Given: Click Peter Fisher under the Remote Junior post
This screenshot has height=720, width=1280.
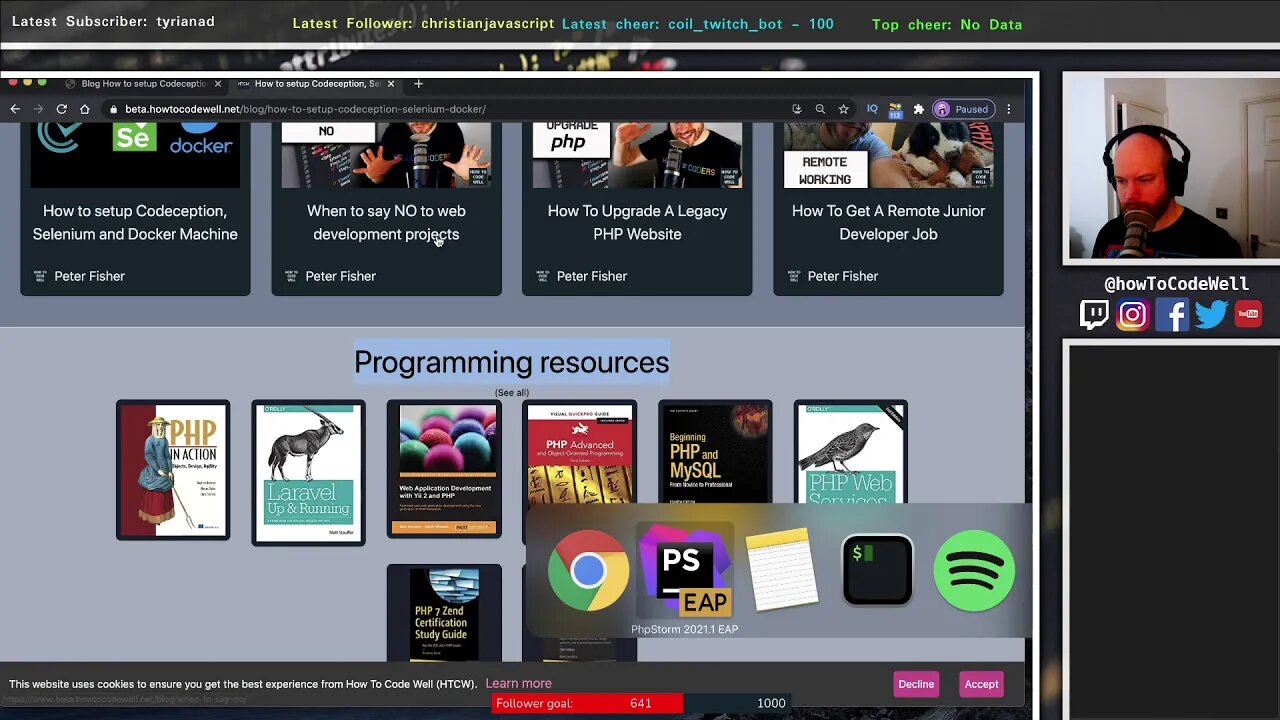Looking at the screenshot, I should (842, 276).
